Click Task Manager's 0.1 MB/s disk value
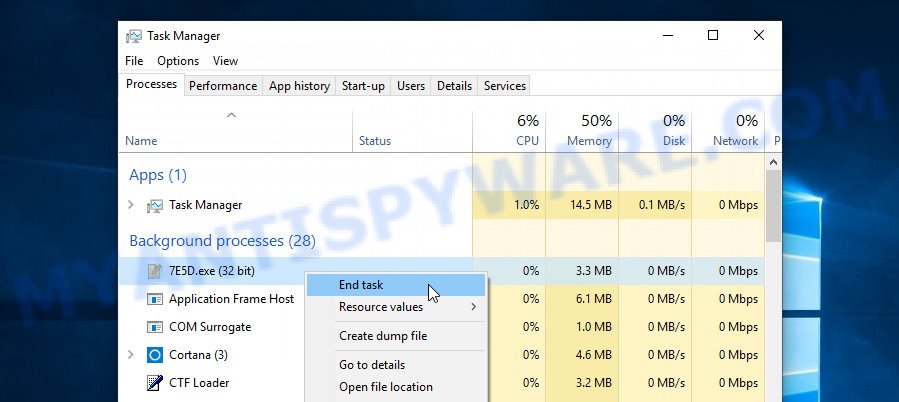Viewport: 899px width, 402px height. [662, 205]
